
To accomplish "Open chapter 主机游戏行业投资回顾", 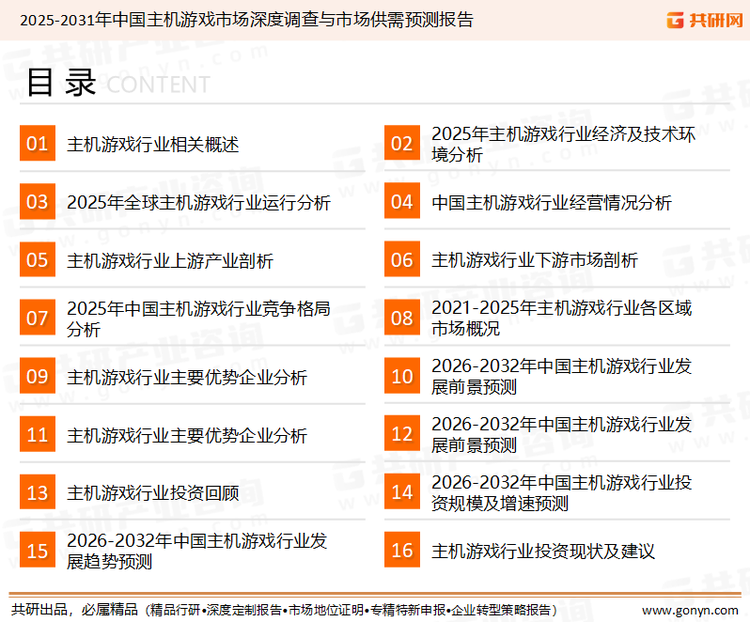I will tap(153, 493).
